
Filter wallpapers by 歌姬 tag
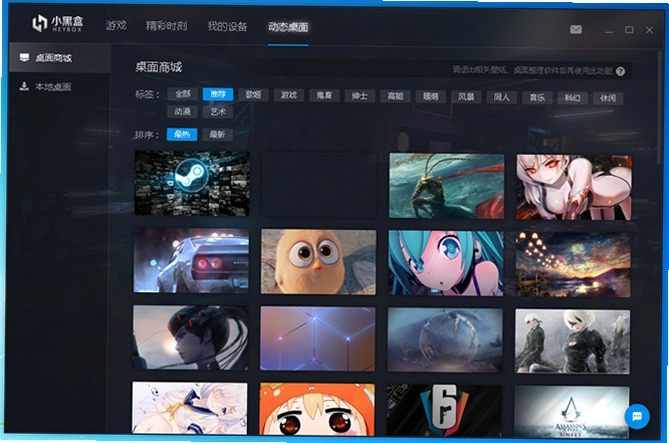253,94
